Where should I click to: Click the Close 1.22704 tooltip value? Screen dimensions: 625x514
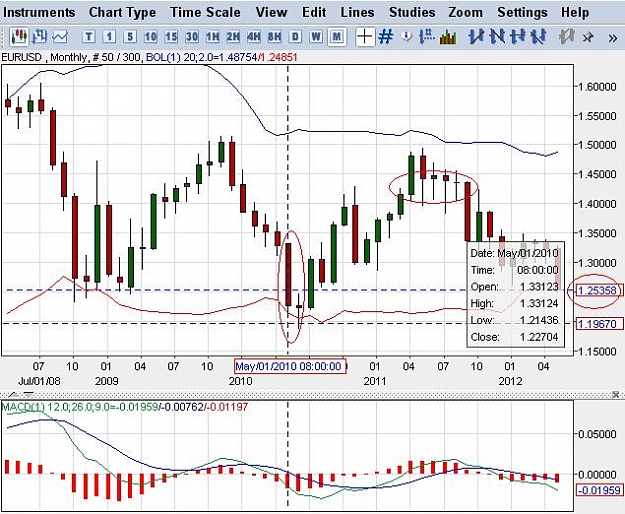click(x=539, y=337)
